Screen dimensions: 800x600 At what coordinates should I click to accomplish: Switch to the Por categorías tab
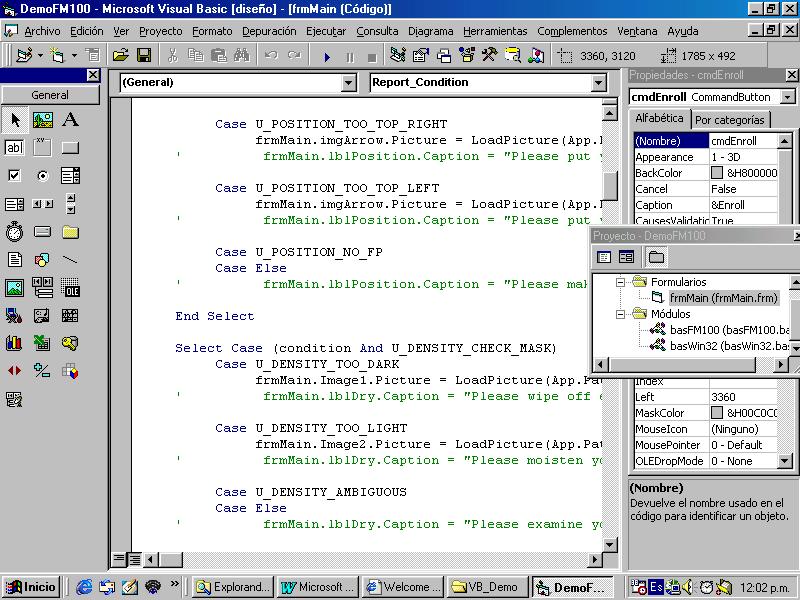(730, 120)
